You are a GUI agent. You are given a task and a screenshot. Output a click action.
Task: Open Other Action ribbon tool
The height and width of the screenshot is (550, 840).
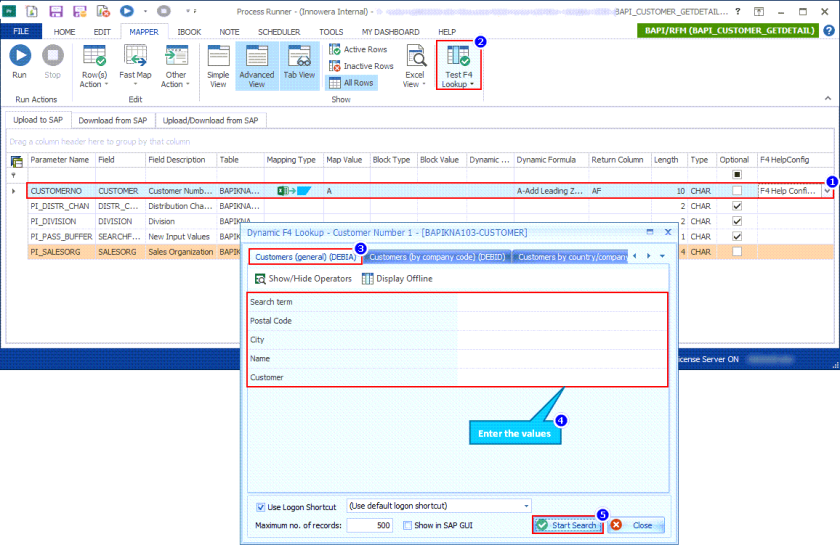click(x=176, y=66)
